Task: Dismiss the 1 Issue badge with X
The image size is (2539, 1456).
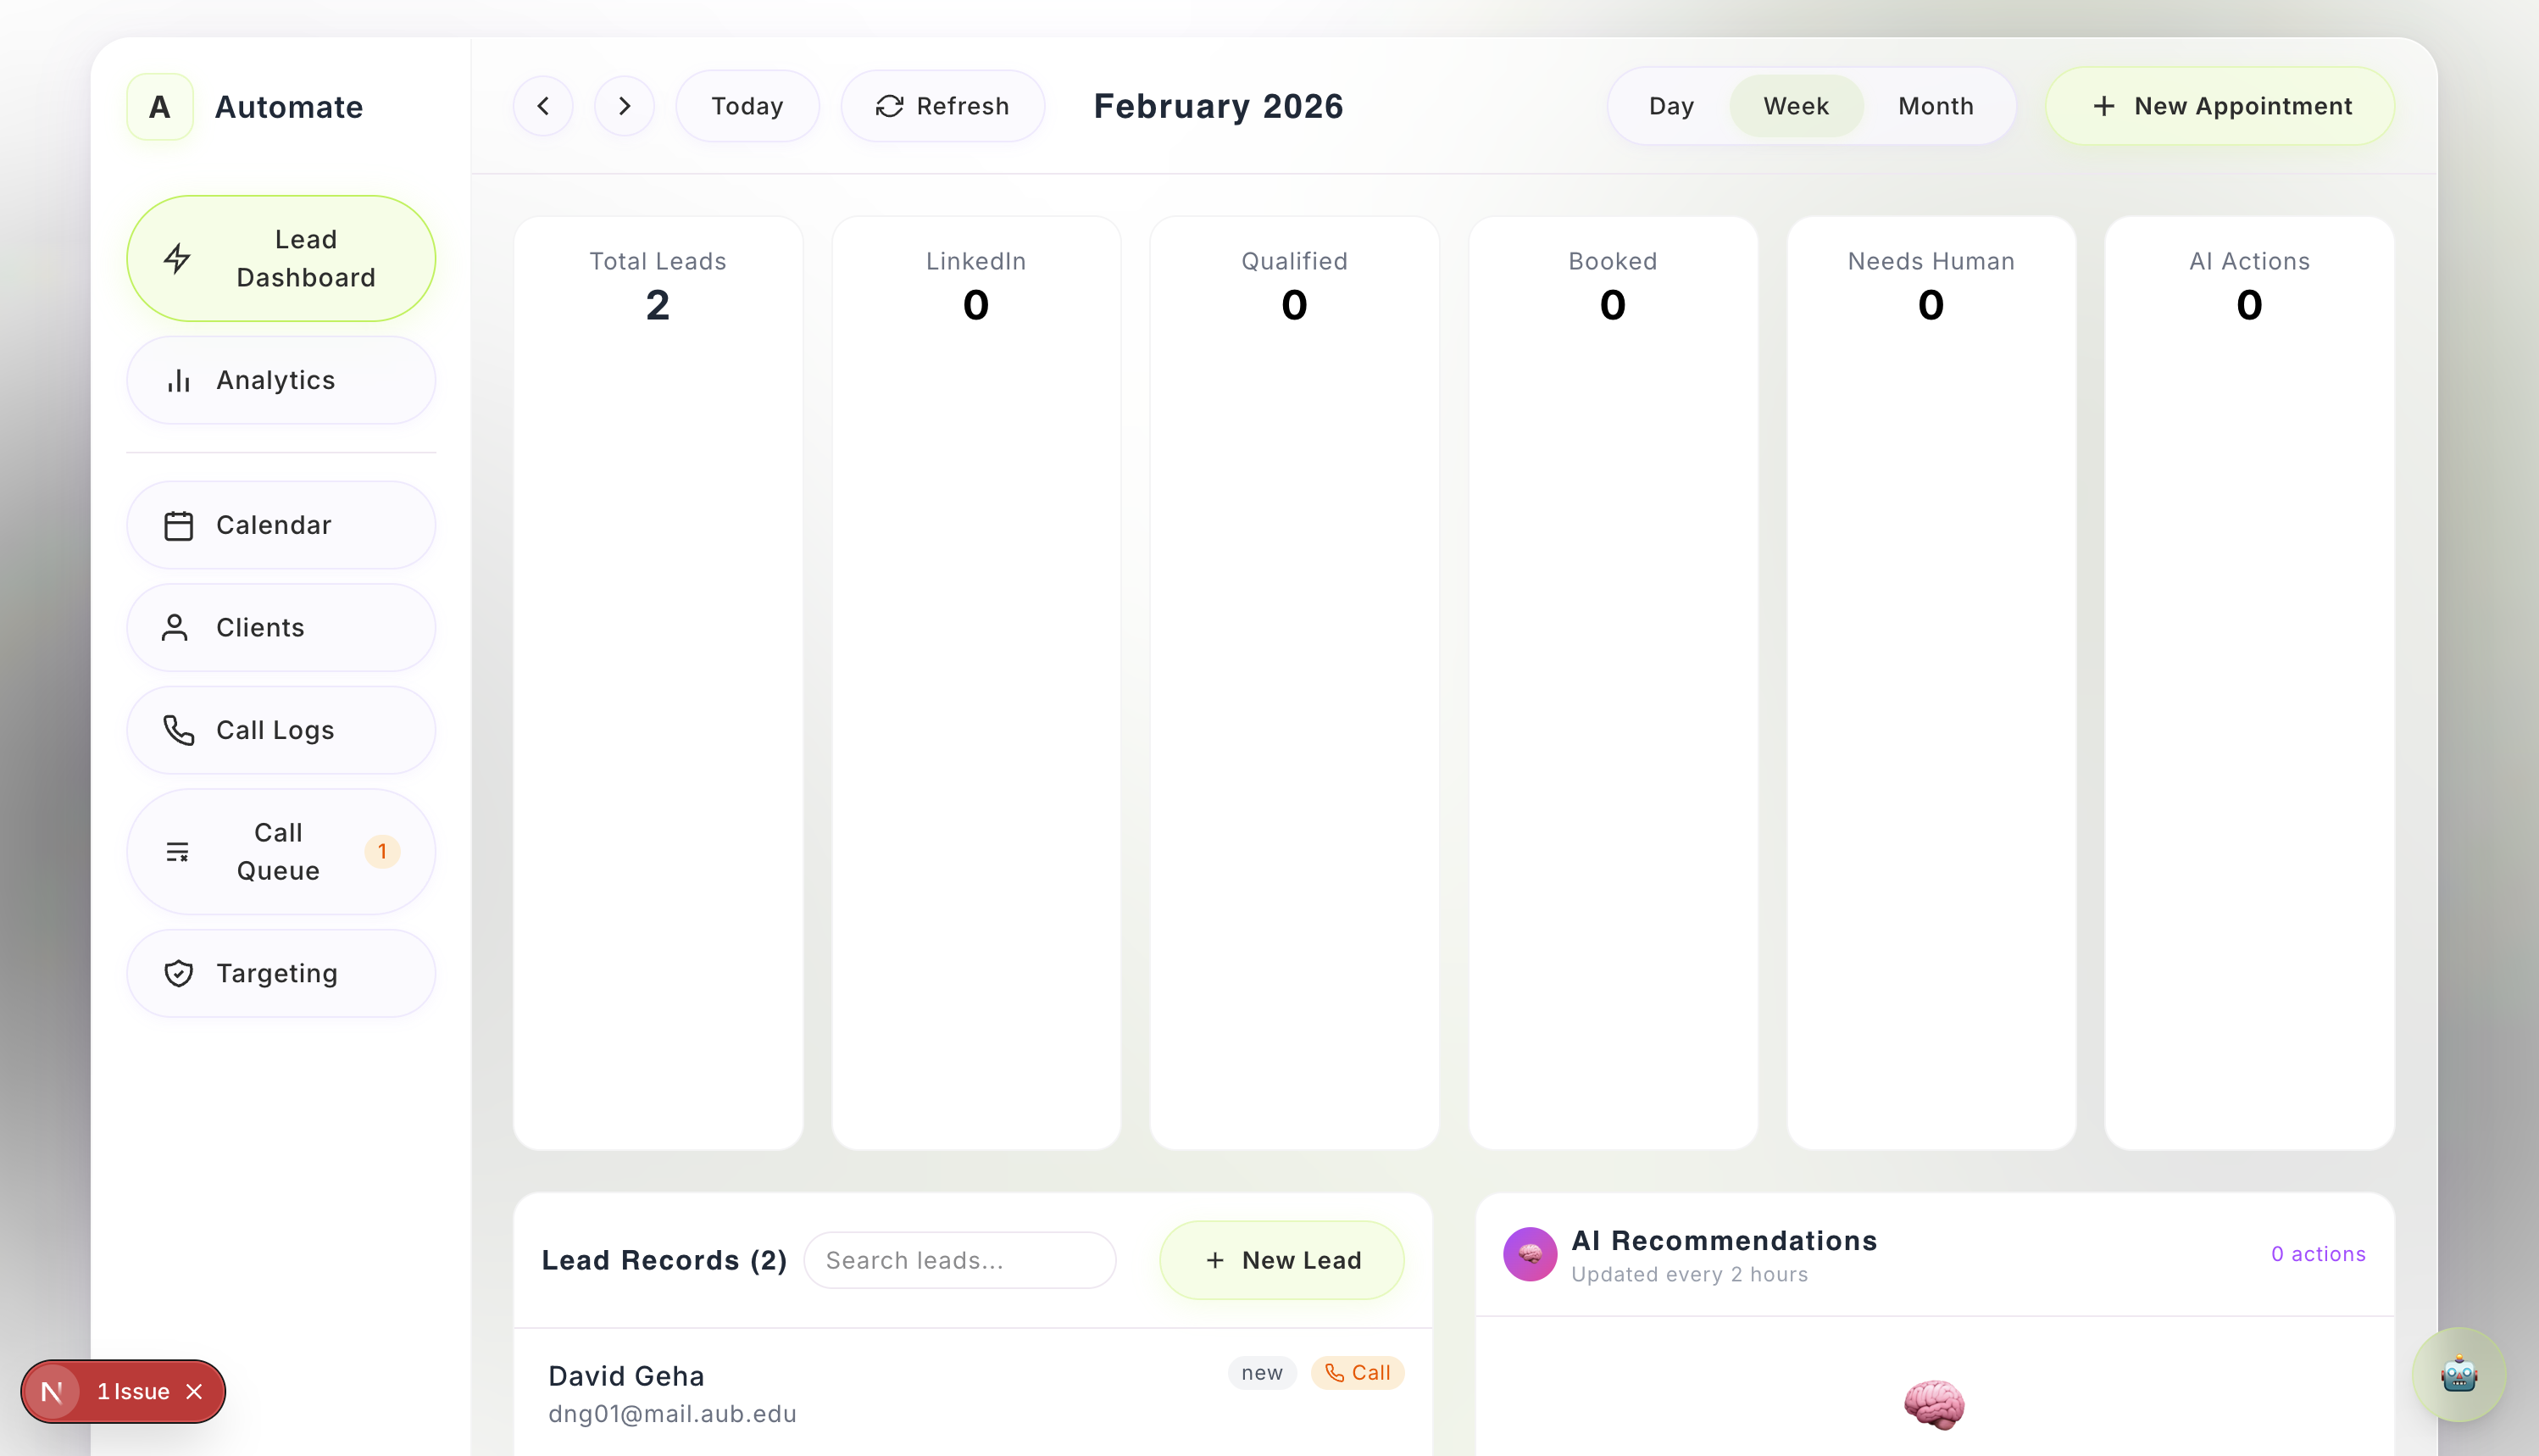Action: (195, 1391)
